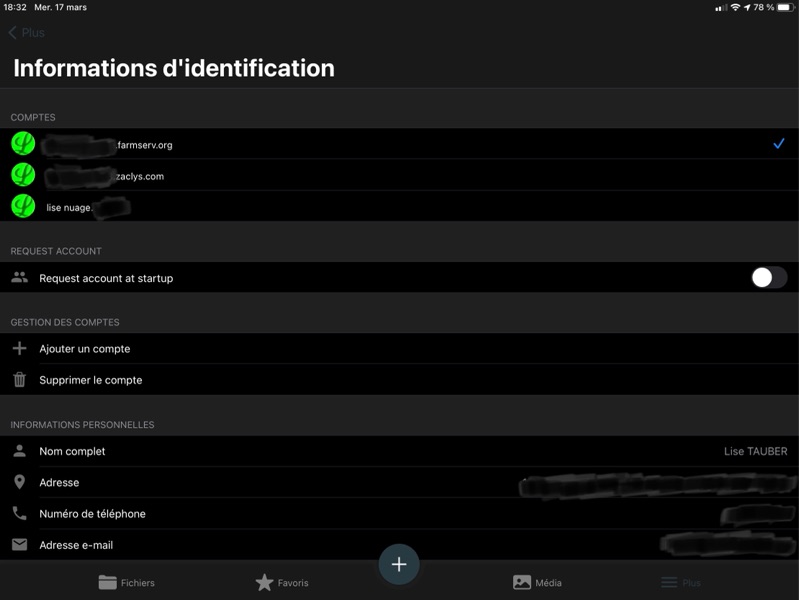Click the avatar icon of farmserv.org account
This screenshot has width=799, height=600.
click(23, 145)
